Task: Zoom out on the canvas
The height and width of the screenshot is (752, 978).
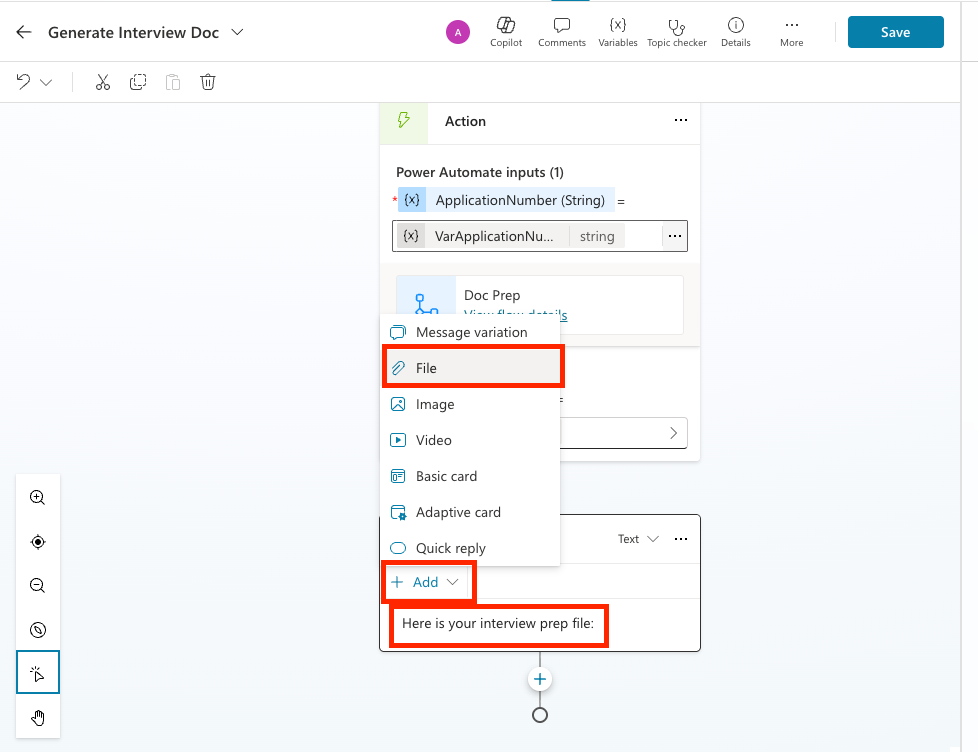Action: coord(38,586)
